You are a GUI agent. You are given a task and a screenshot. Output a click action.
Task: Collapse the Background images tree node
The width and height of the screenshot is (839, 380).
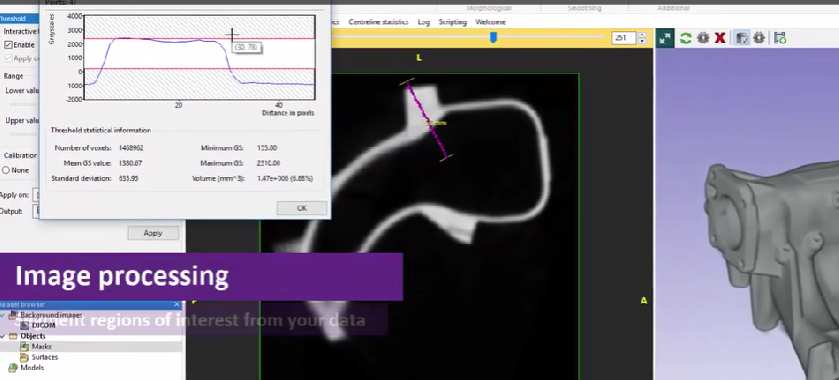pyautogui.click(x=3, y=315)
